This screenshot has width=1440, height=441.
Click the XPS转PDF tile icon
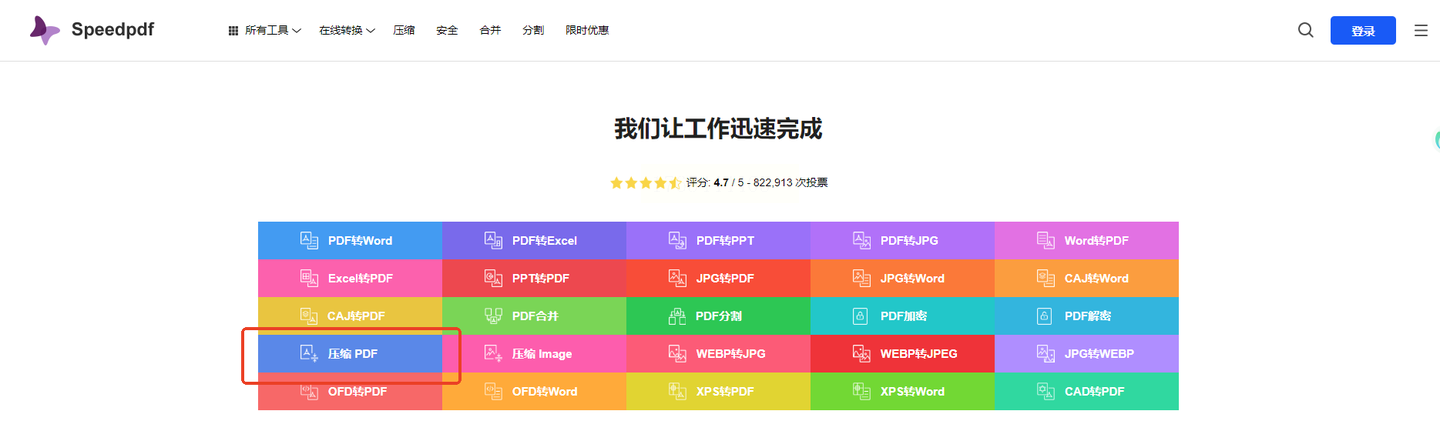[677, 391]
